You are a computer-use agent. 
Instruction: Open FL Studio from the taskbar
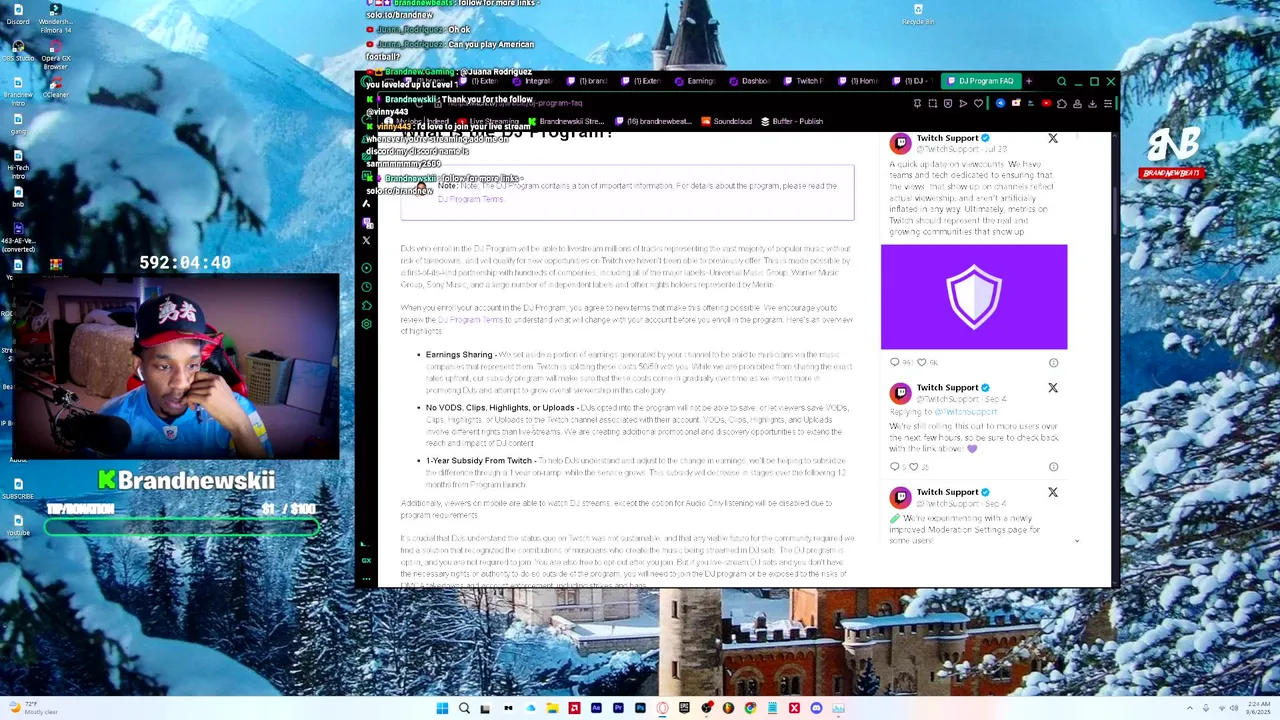pyautogui.click(x=728, y=708)
